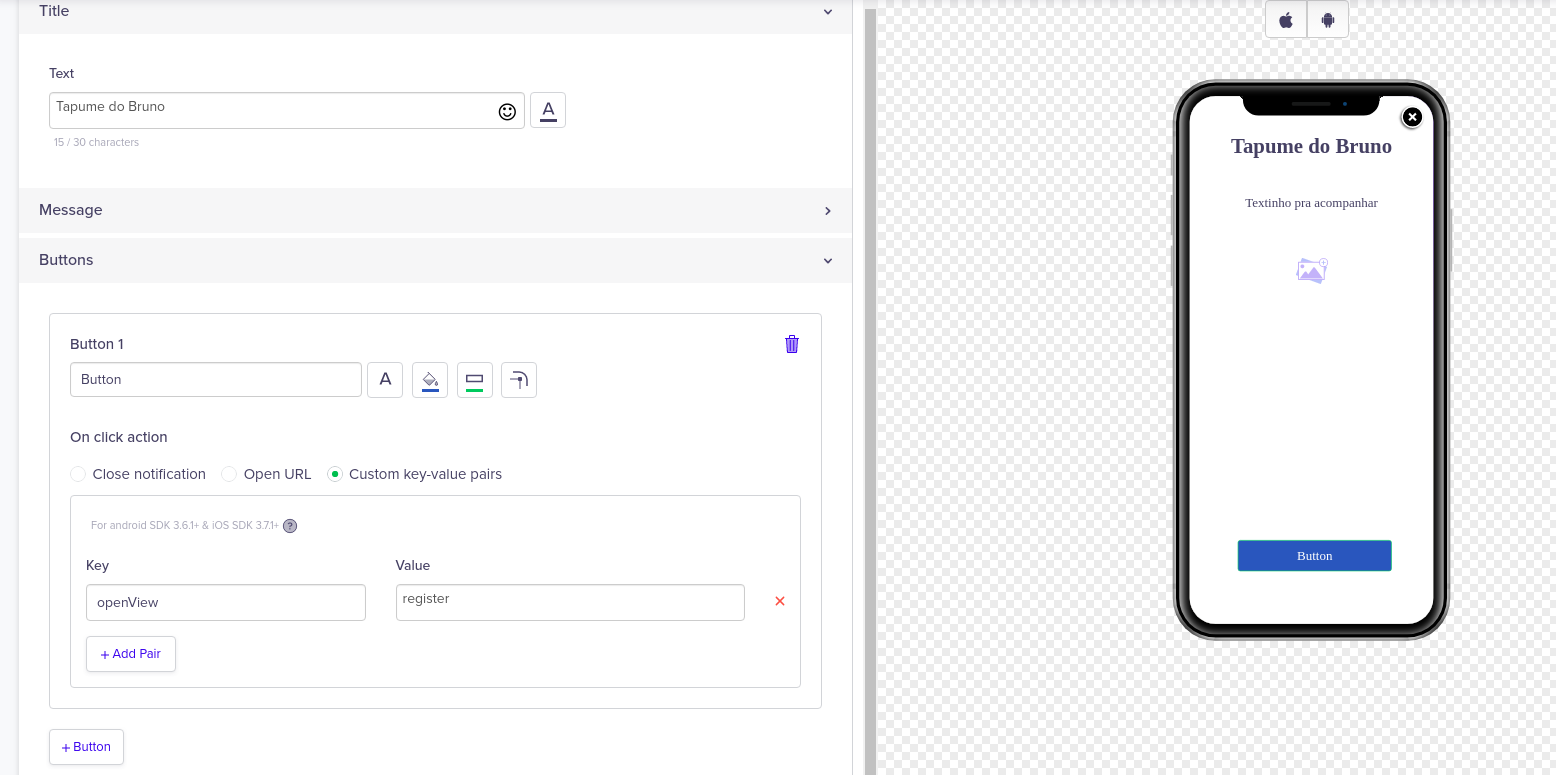The height and width of the screenshot is (775, 1556).
Task: Delete Button 1 using the trash icon
Action: coord(791,343)
